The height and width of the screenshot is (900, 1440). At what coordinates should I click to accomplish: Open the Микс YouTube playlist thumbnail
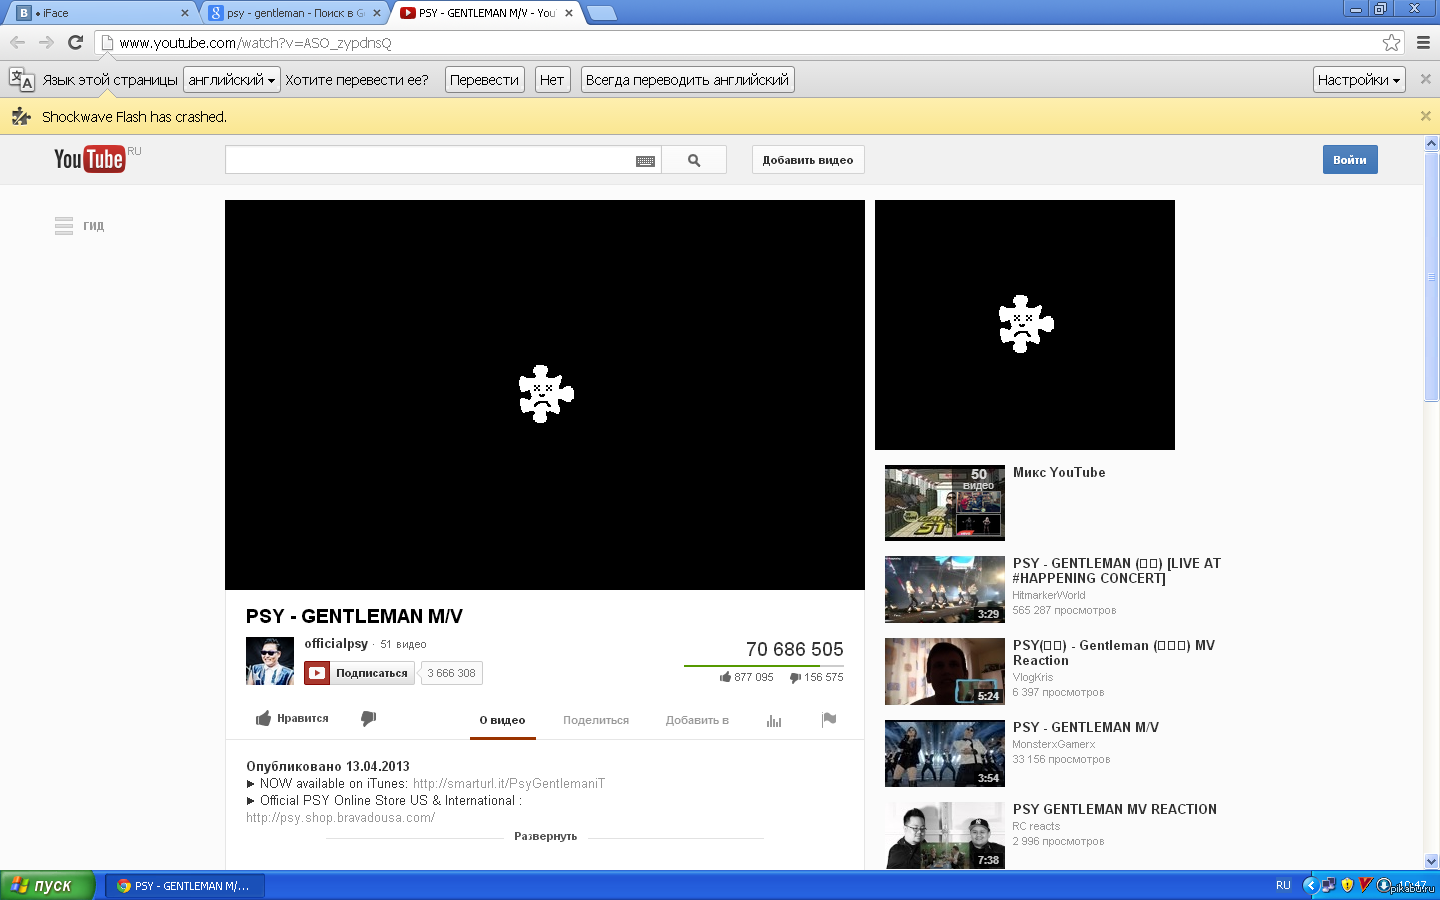pyautogui.click(x=945, y=502)
